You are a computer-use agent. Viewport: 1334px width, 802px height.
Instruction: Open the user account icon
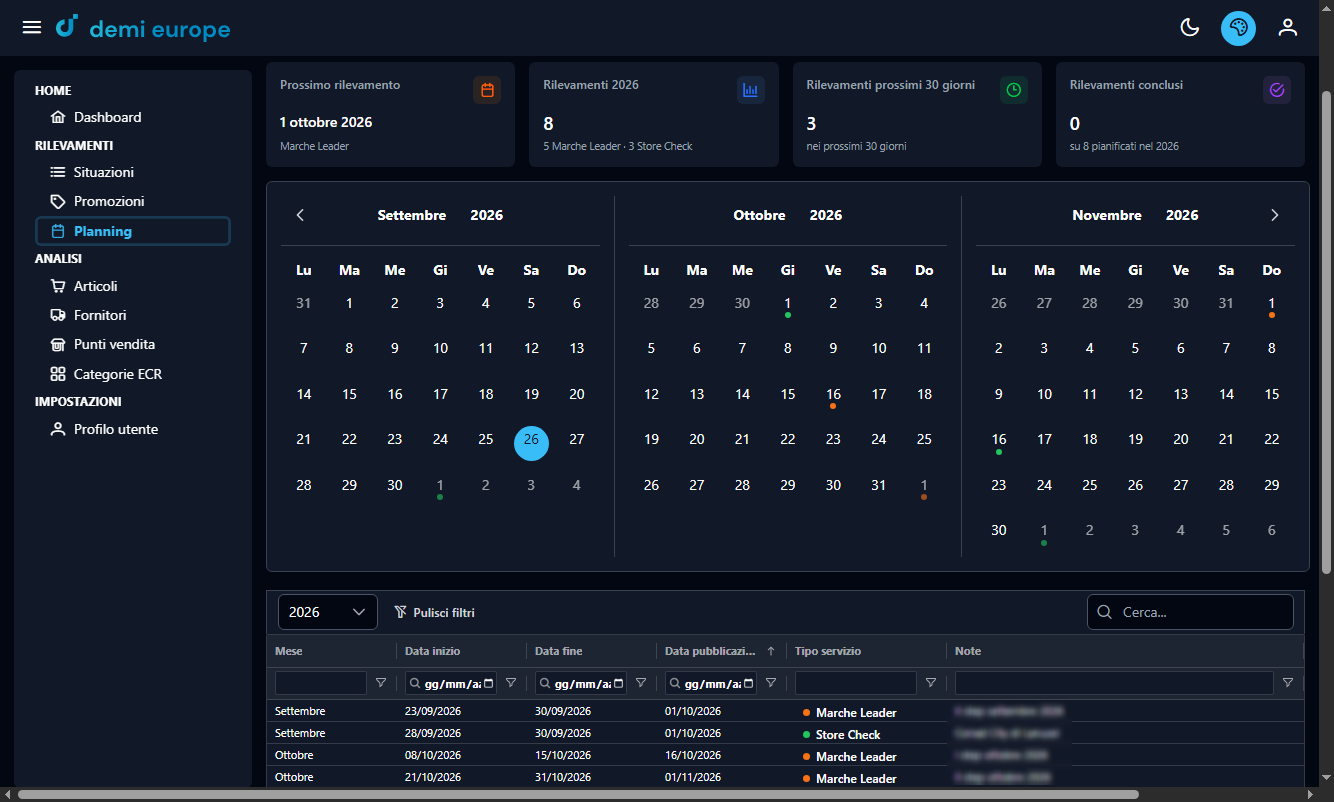1288,27
